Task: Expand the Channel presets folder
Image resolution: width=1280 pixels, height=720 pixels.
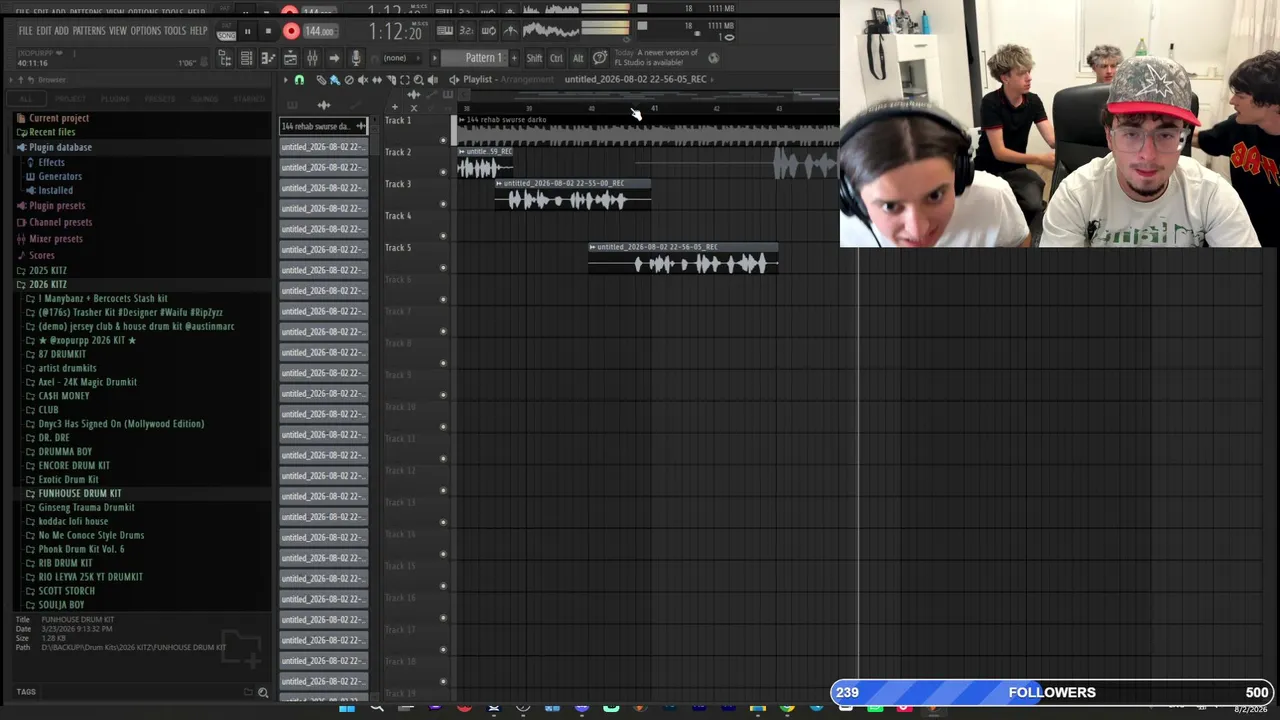Action: [x=60, y=222]
